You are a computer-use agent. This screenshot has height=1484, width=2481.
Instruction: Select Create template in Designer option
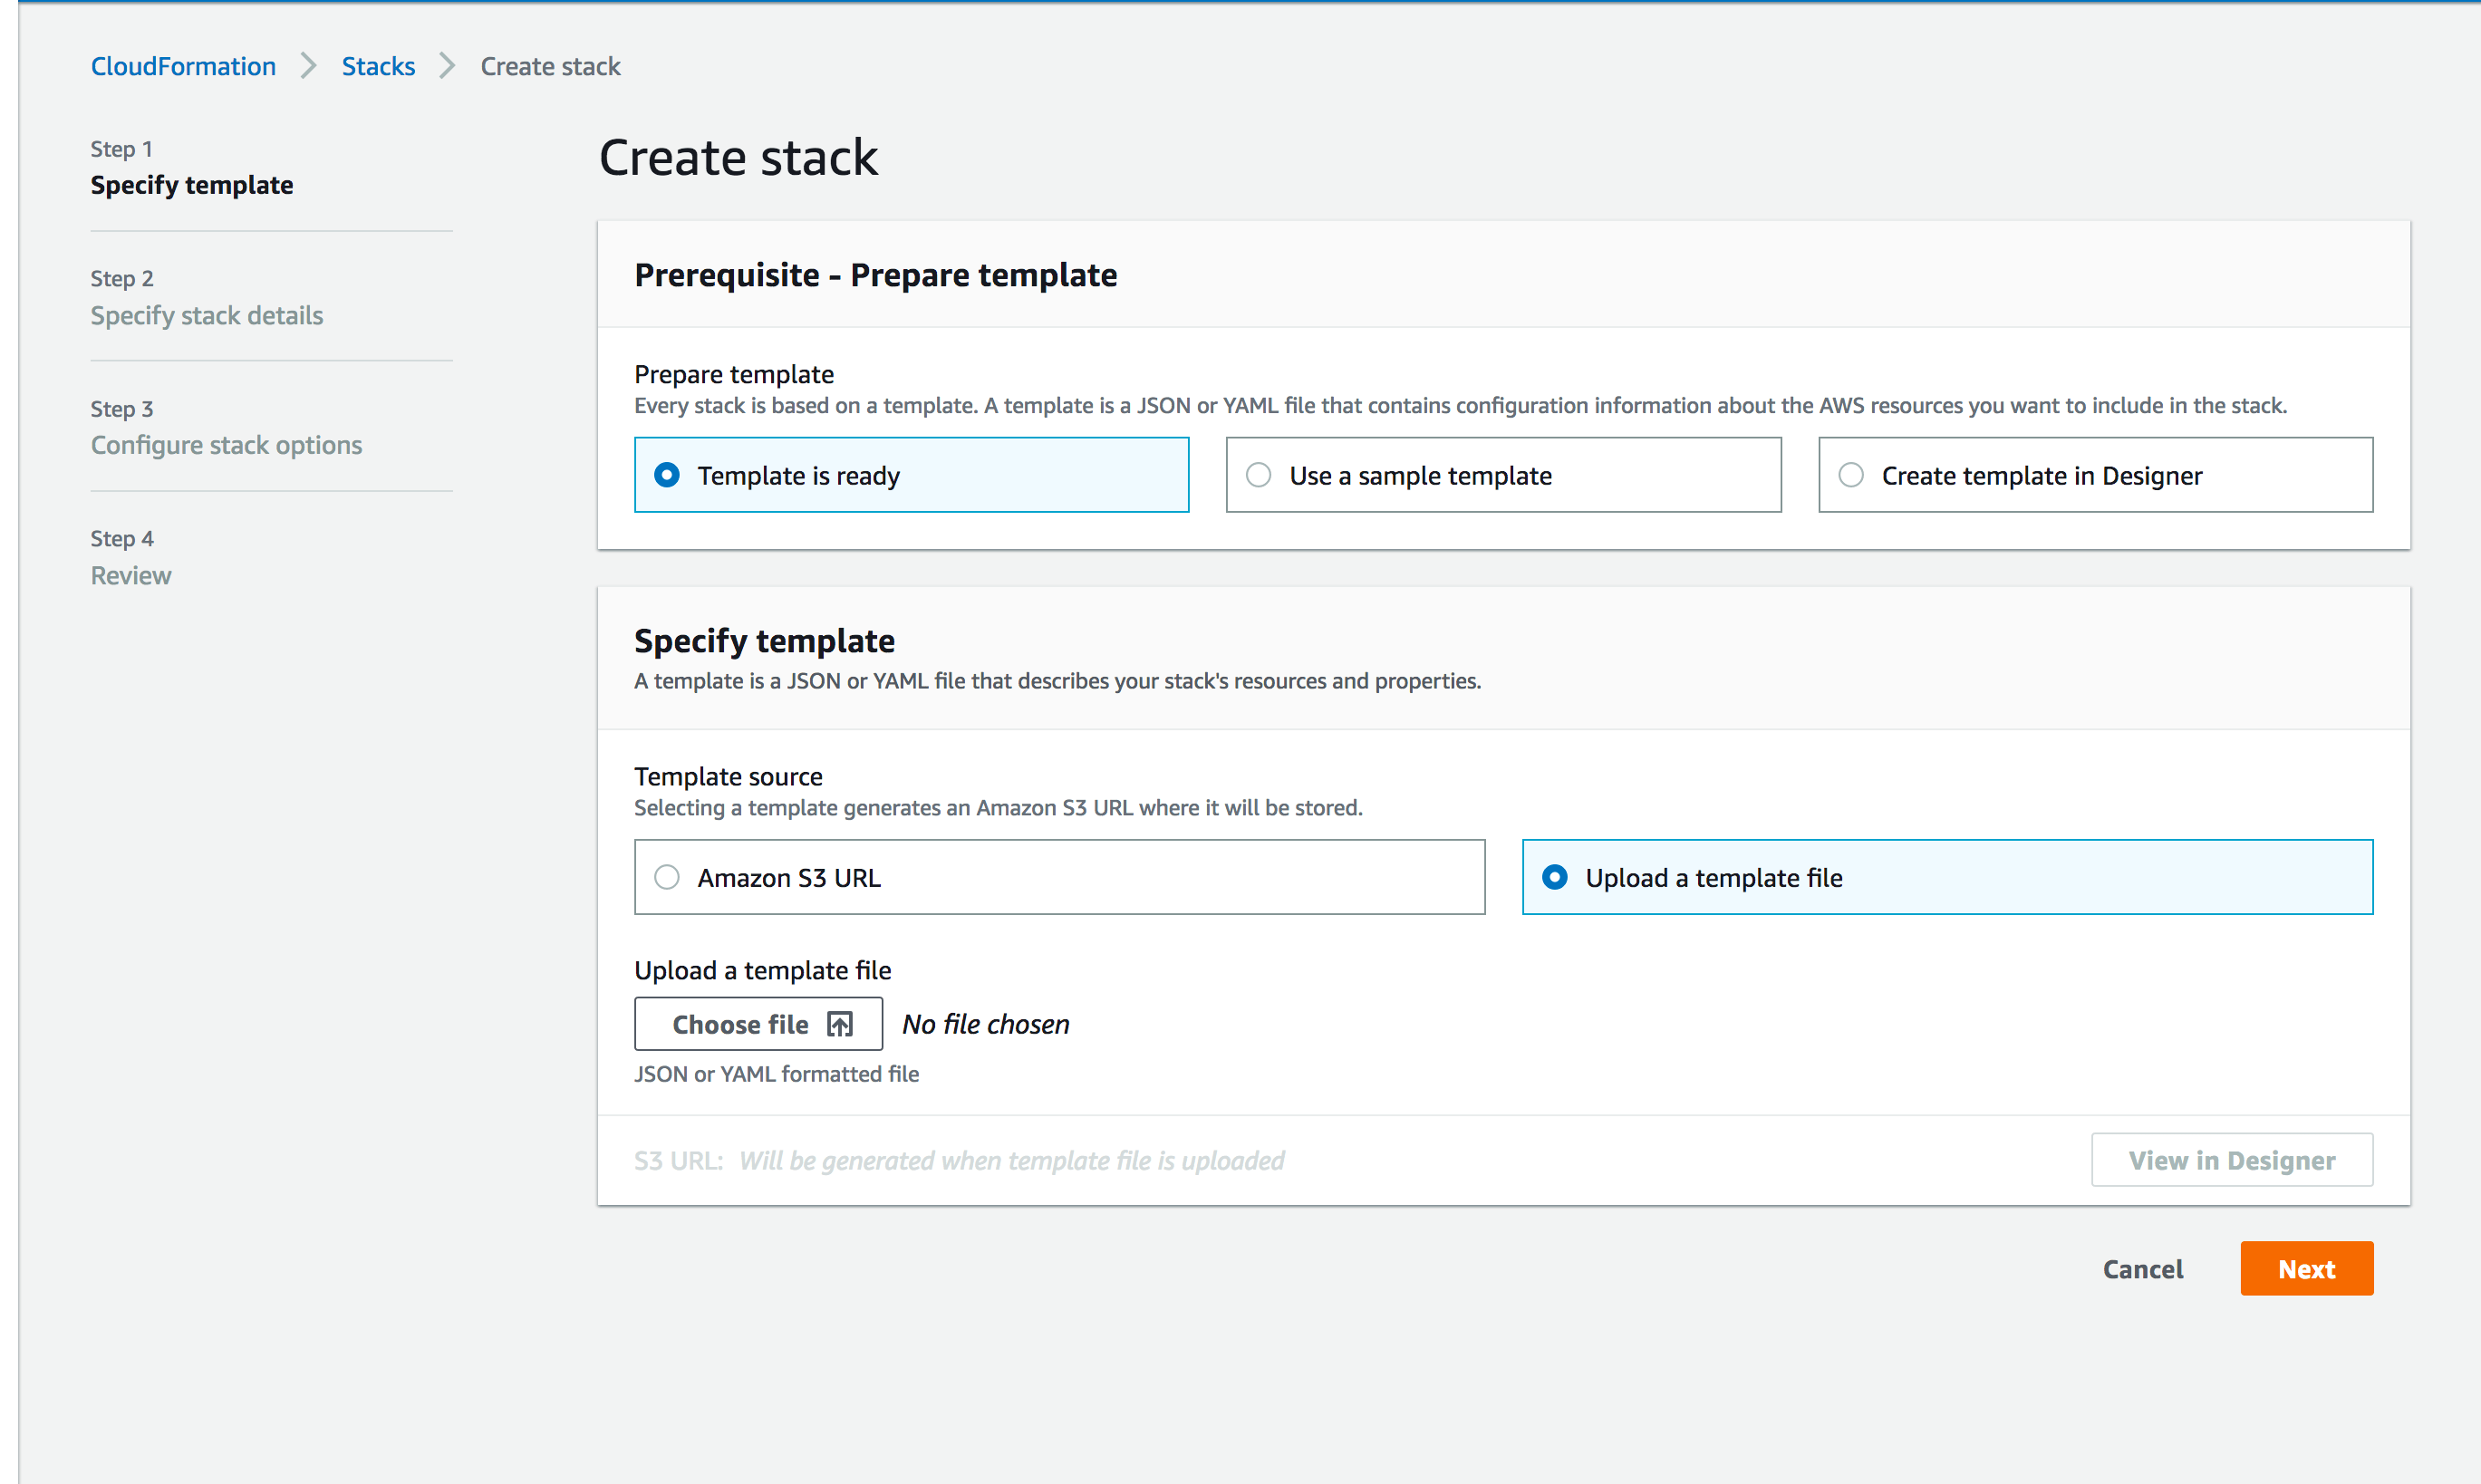(2095, 475)
